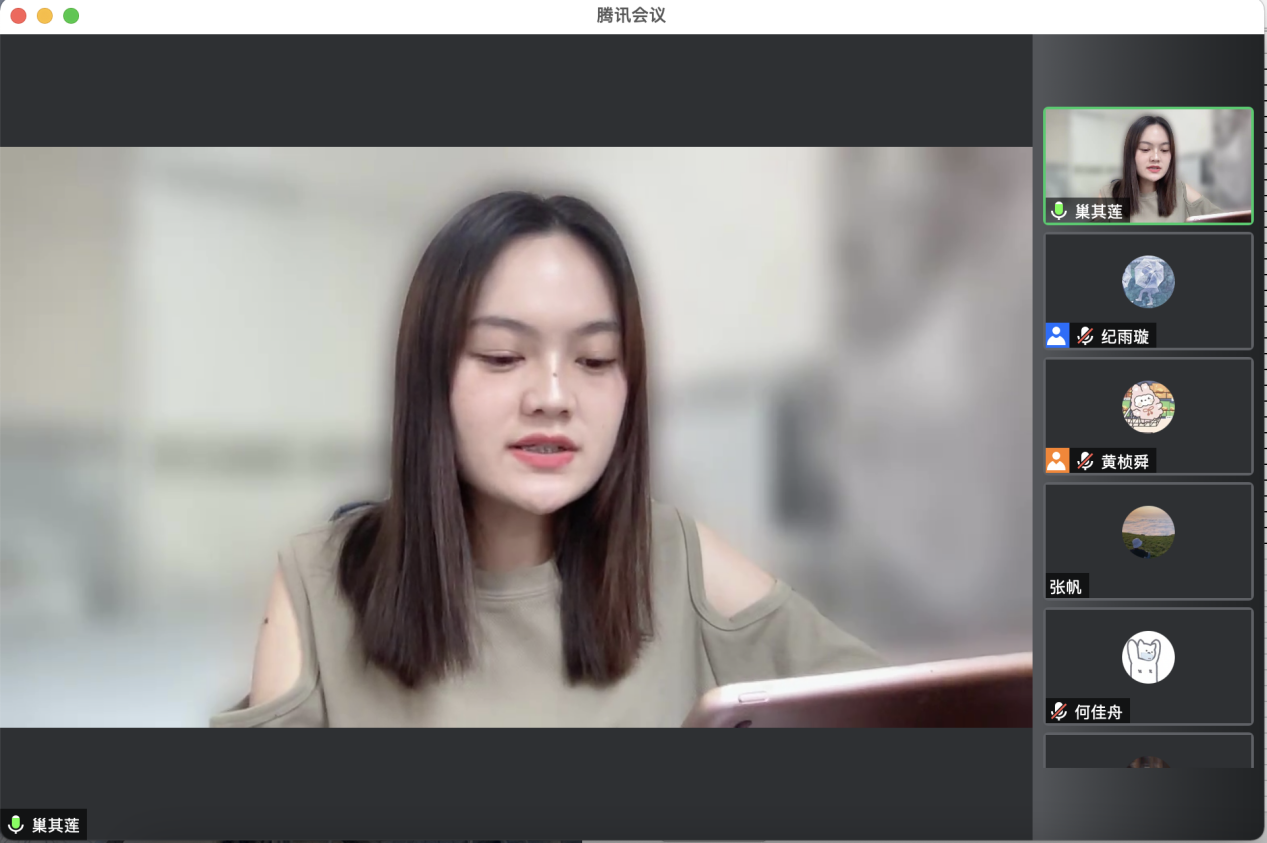The height and width of the screenshot is (843, 1267).
Task: Click the green microphone icon in the bottom-left name tag
Action: (16, 825)
